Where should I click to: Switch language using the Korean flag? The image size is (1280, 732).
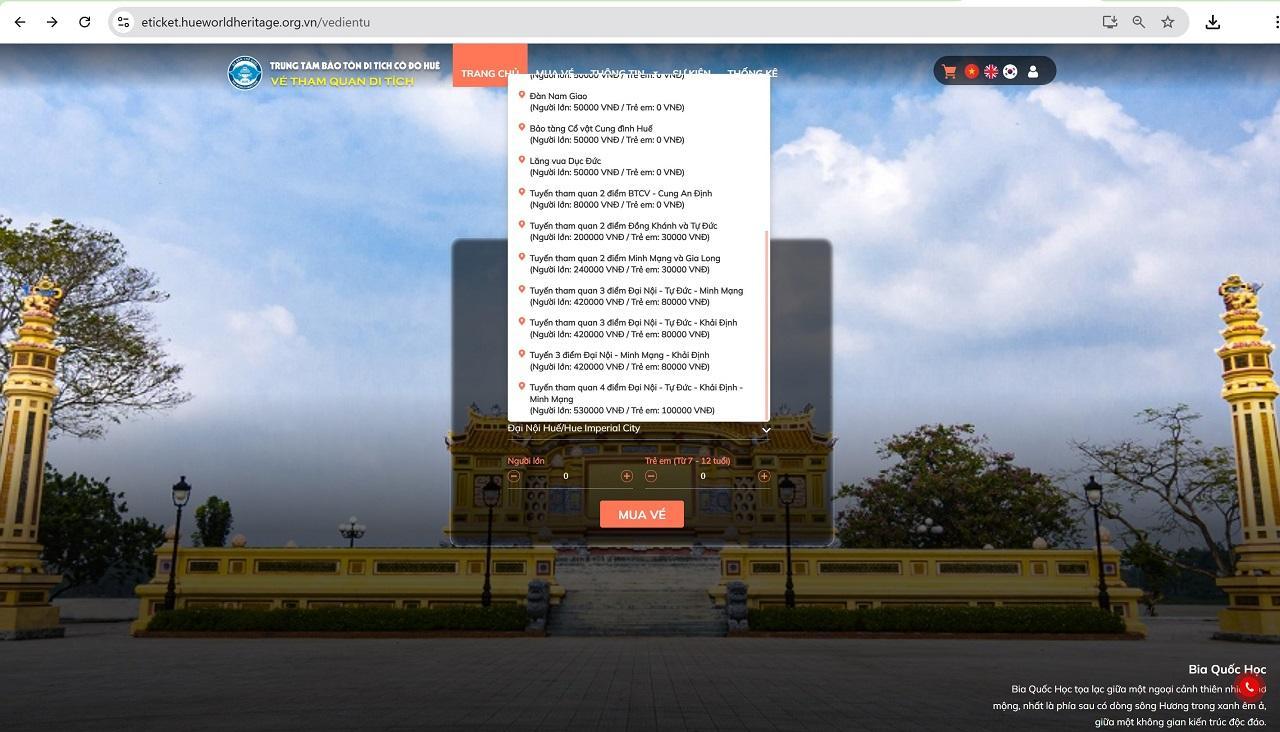[1011, 72]
